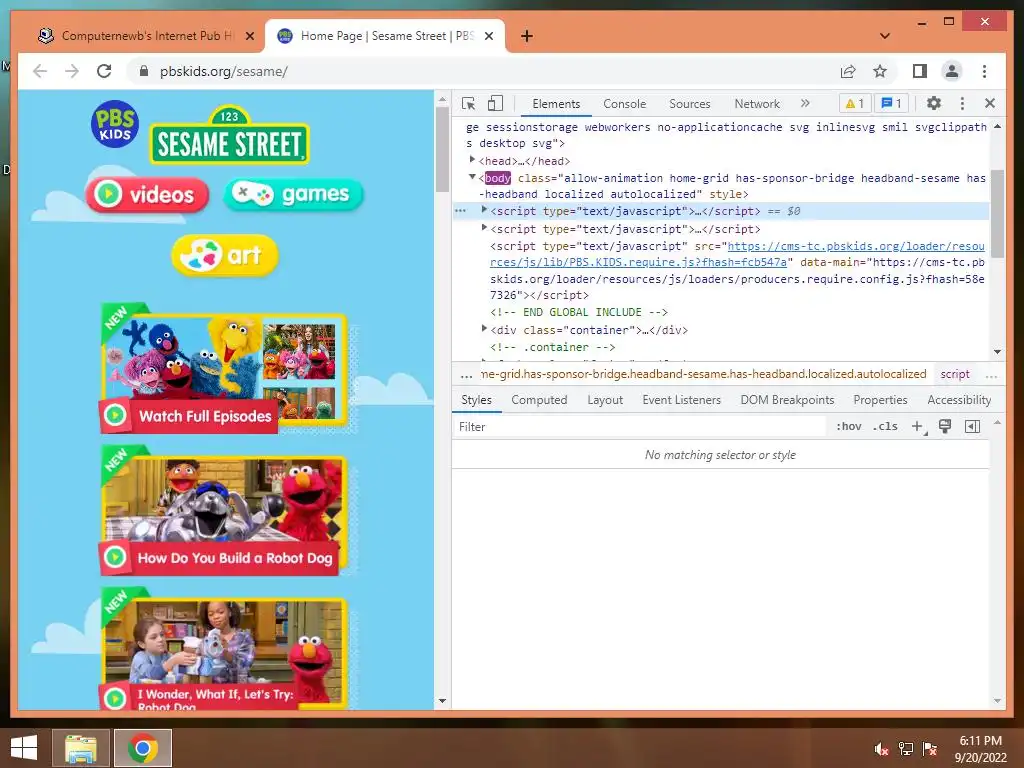The image size is (1024, 768).
Task: View site information lock icon
Action: pyautogui.click(x=144, y=71)
